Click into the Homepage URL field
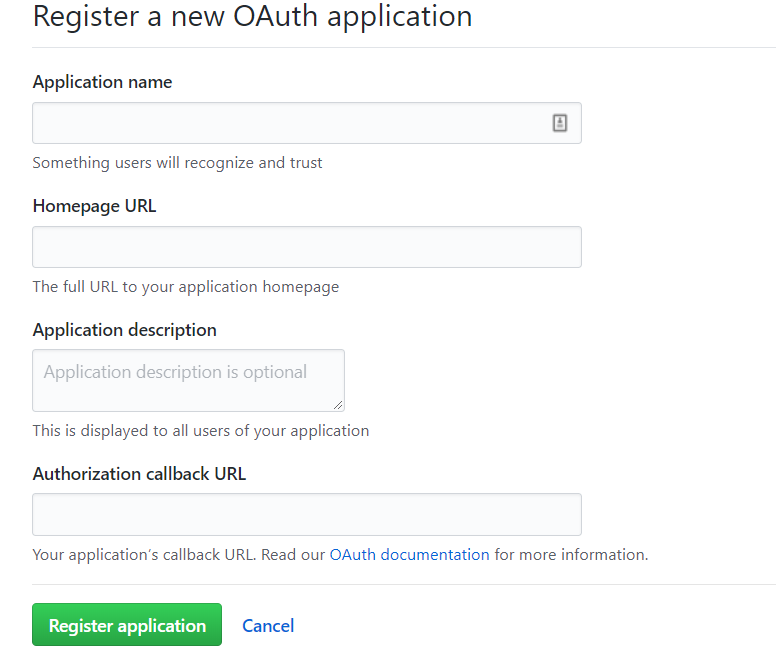The width and height of the screenshot is (776, 668). pos(307,247)
